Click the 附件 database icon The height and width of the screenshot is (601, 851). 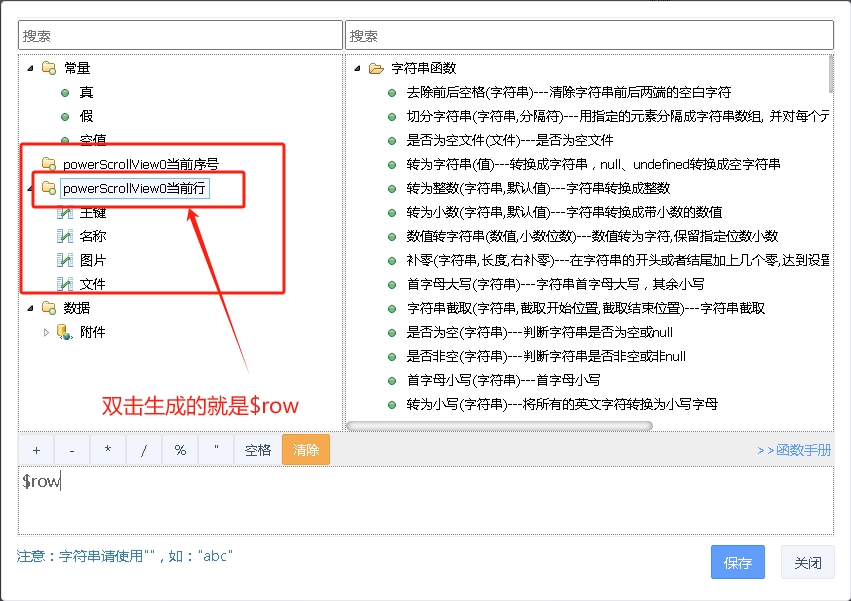(65, 332)
